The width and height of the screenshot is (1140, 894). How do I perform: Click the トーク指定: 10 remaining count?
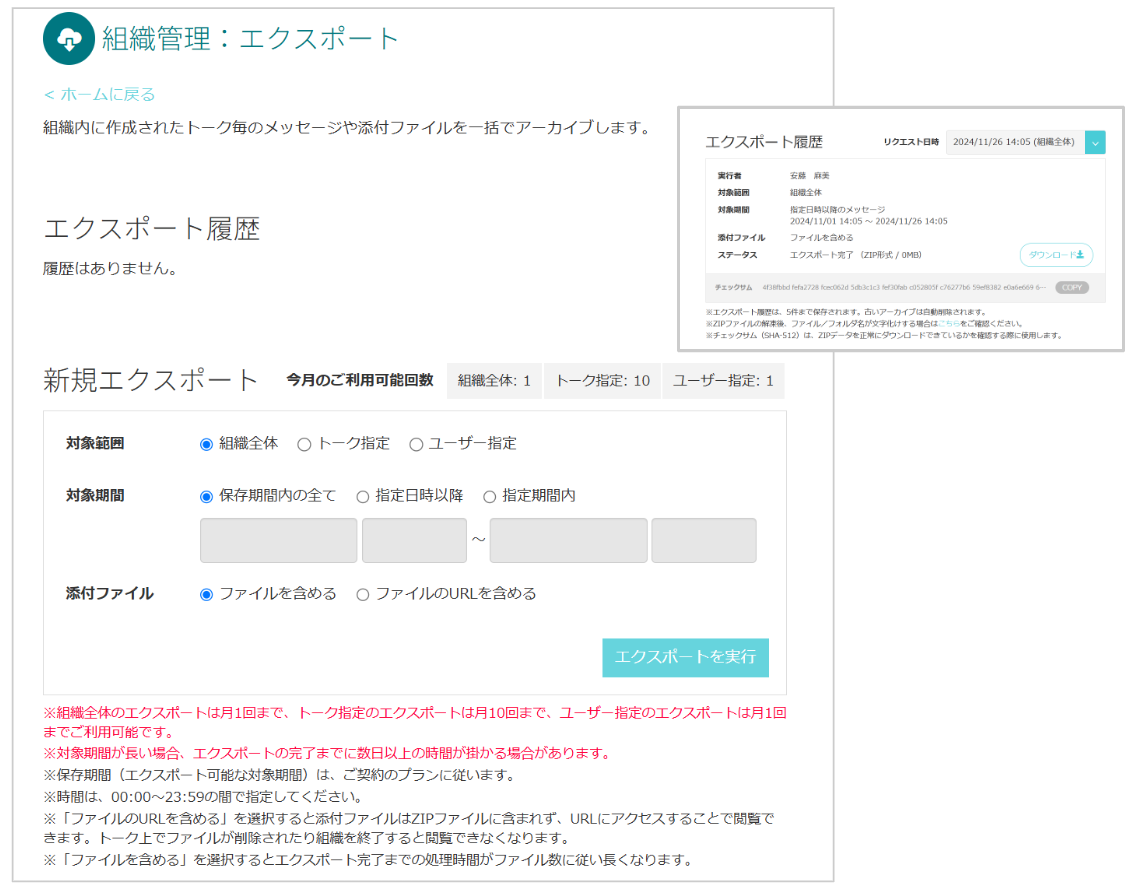(603, 381)
